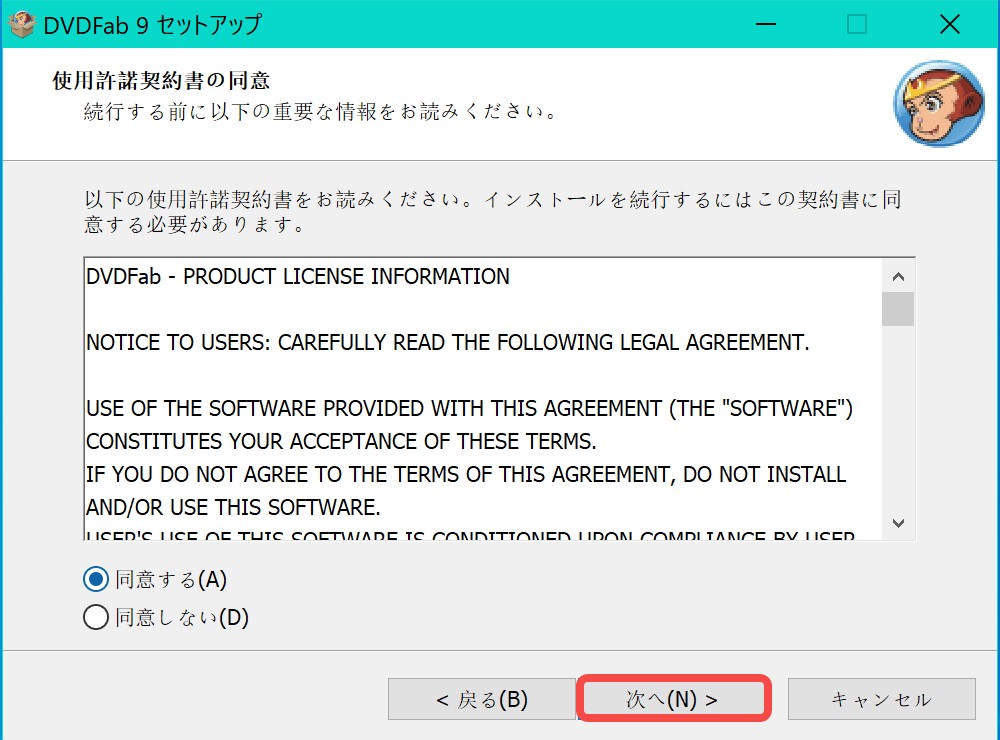Go back with the < 戻る(B) button
This screenshot has height=740, width=1000.
pyautogui.click(x=482, y=699)
